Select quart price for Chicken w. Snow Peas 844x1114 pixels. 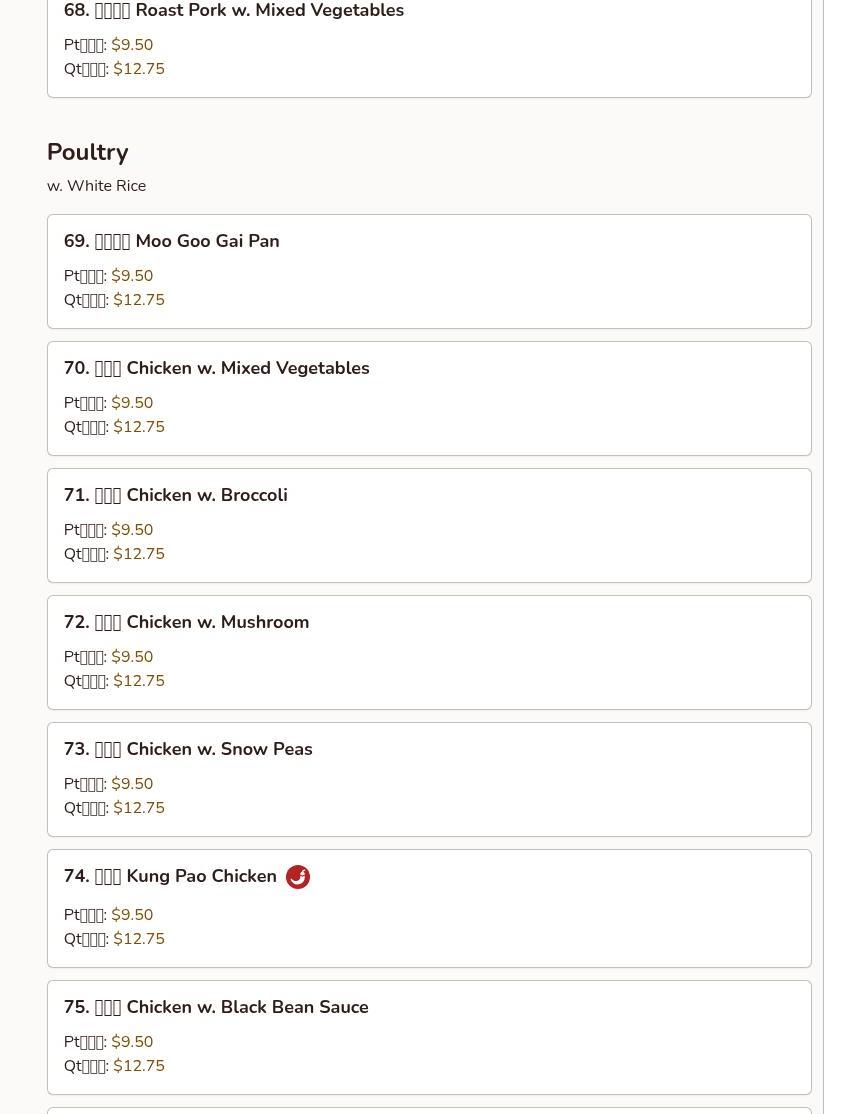[x=139, y=808]
